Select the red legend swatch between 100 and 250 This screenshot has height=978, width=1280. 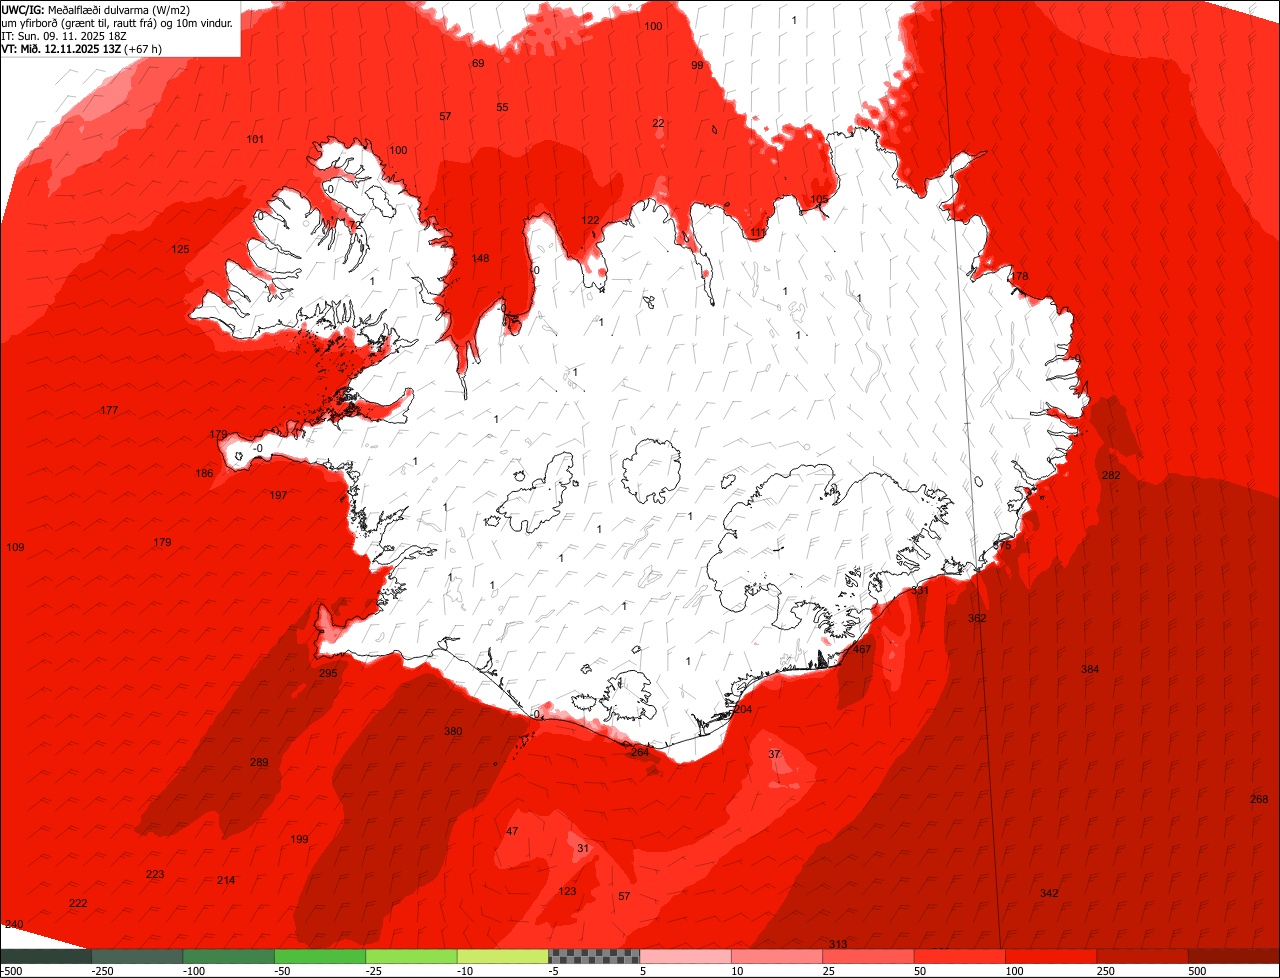pyautogui.click(x=1051, y=956)
